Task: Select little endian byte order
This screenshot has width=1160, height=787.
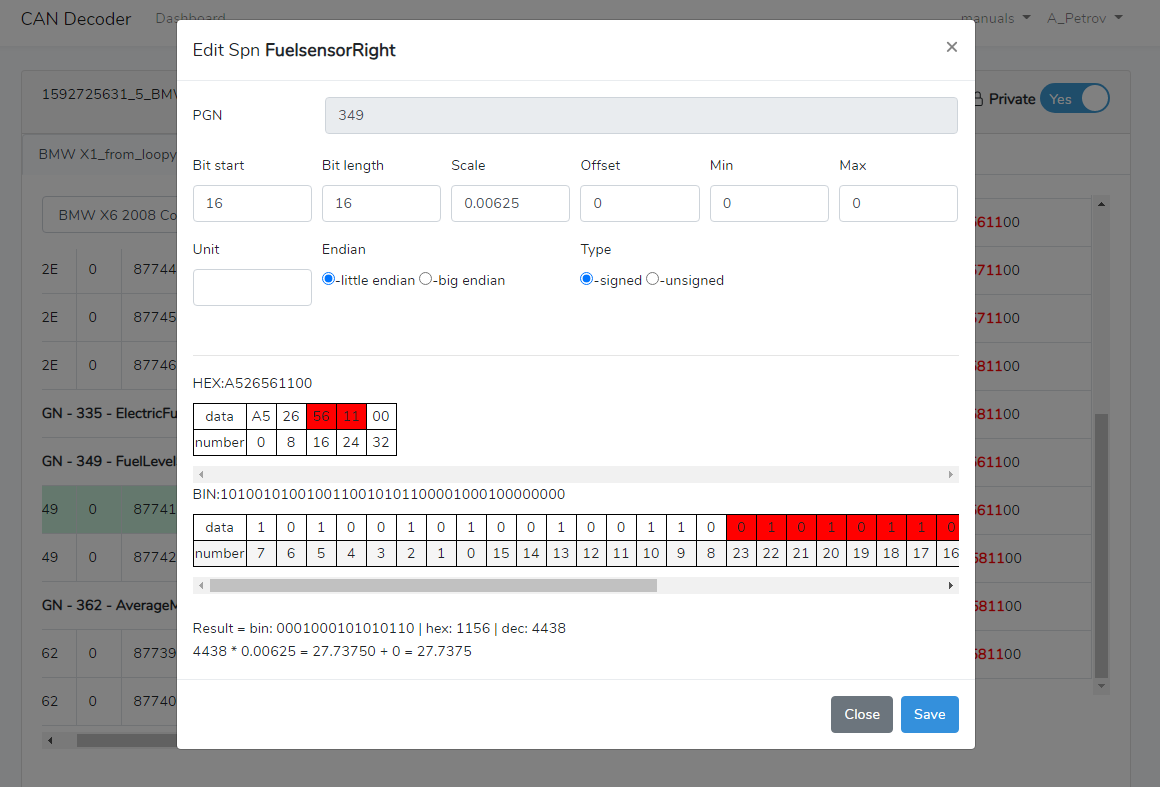Action: [329, 278]
